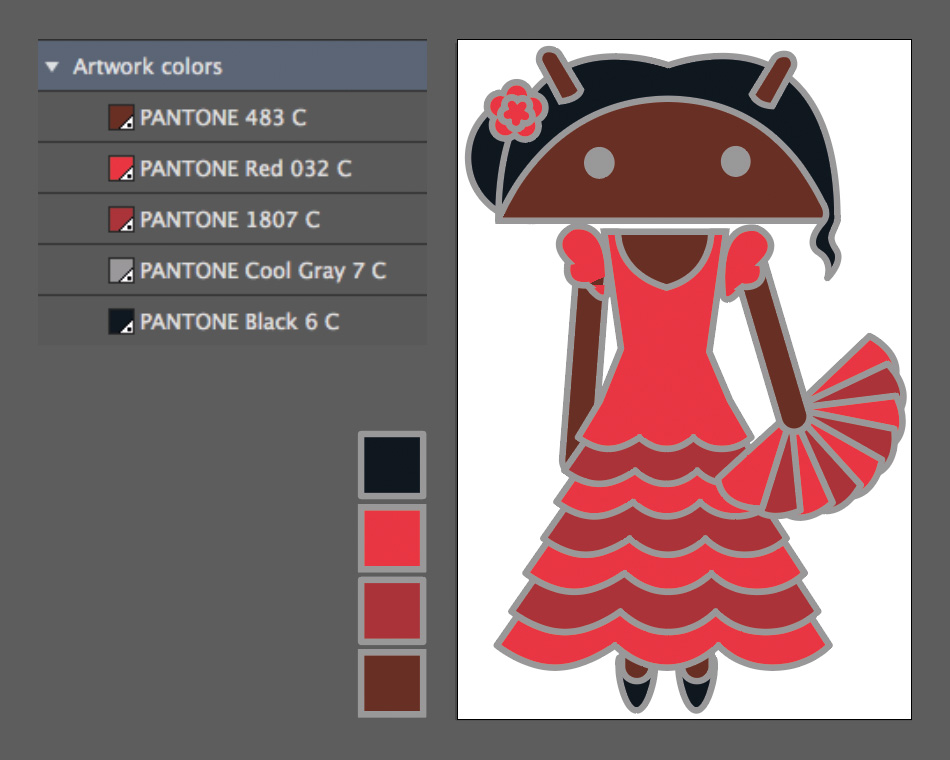Select the bright red square palette swatch
The height and width of the screenshot is (760, 950).
pos(392,538)
